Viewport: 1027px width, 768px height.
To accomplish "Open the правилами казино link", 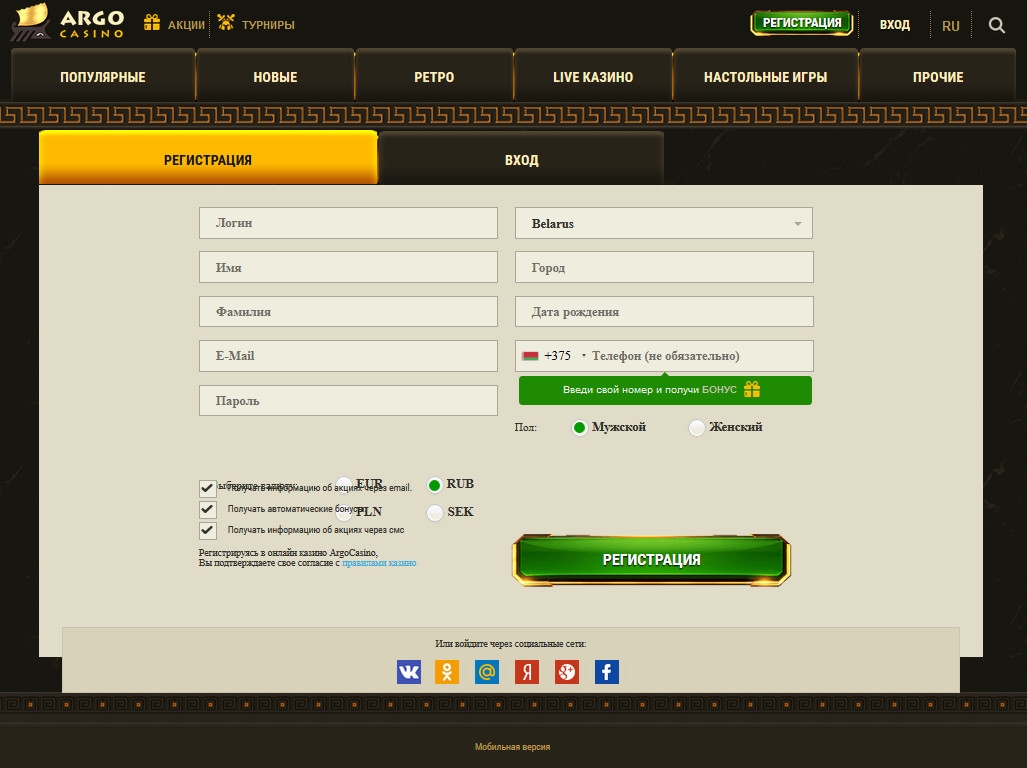I will pos(379,563).
